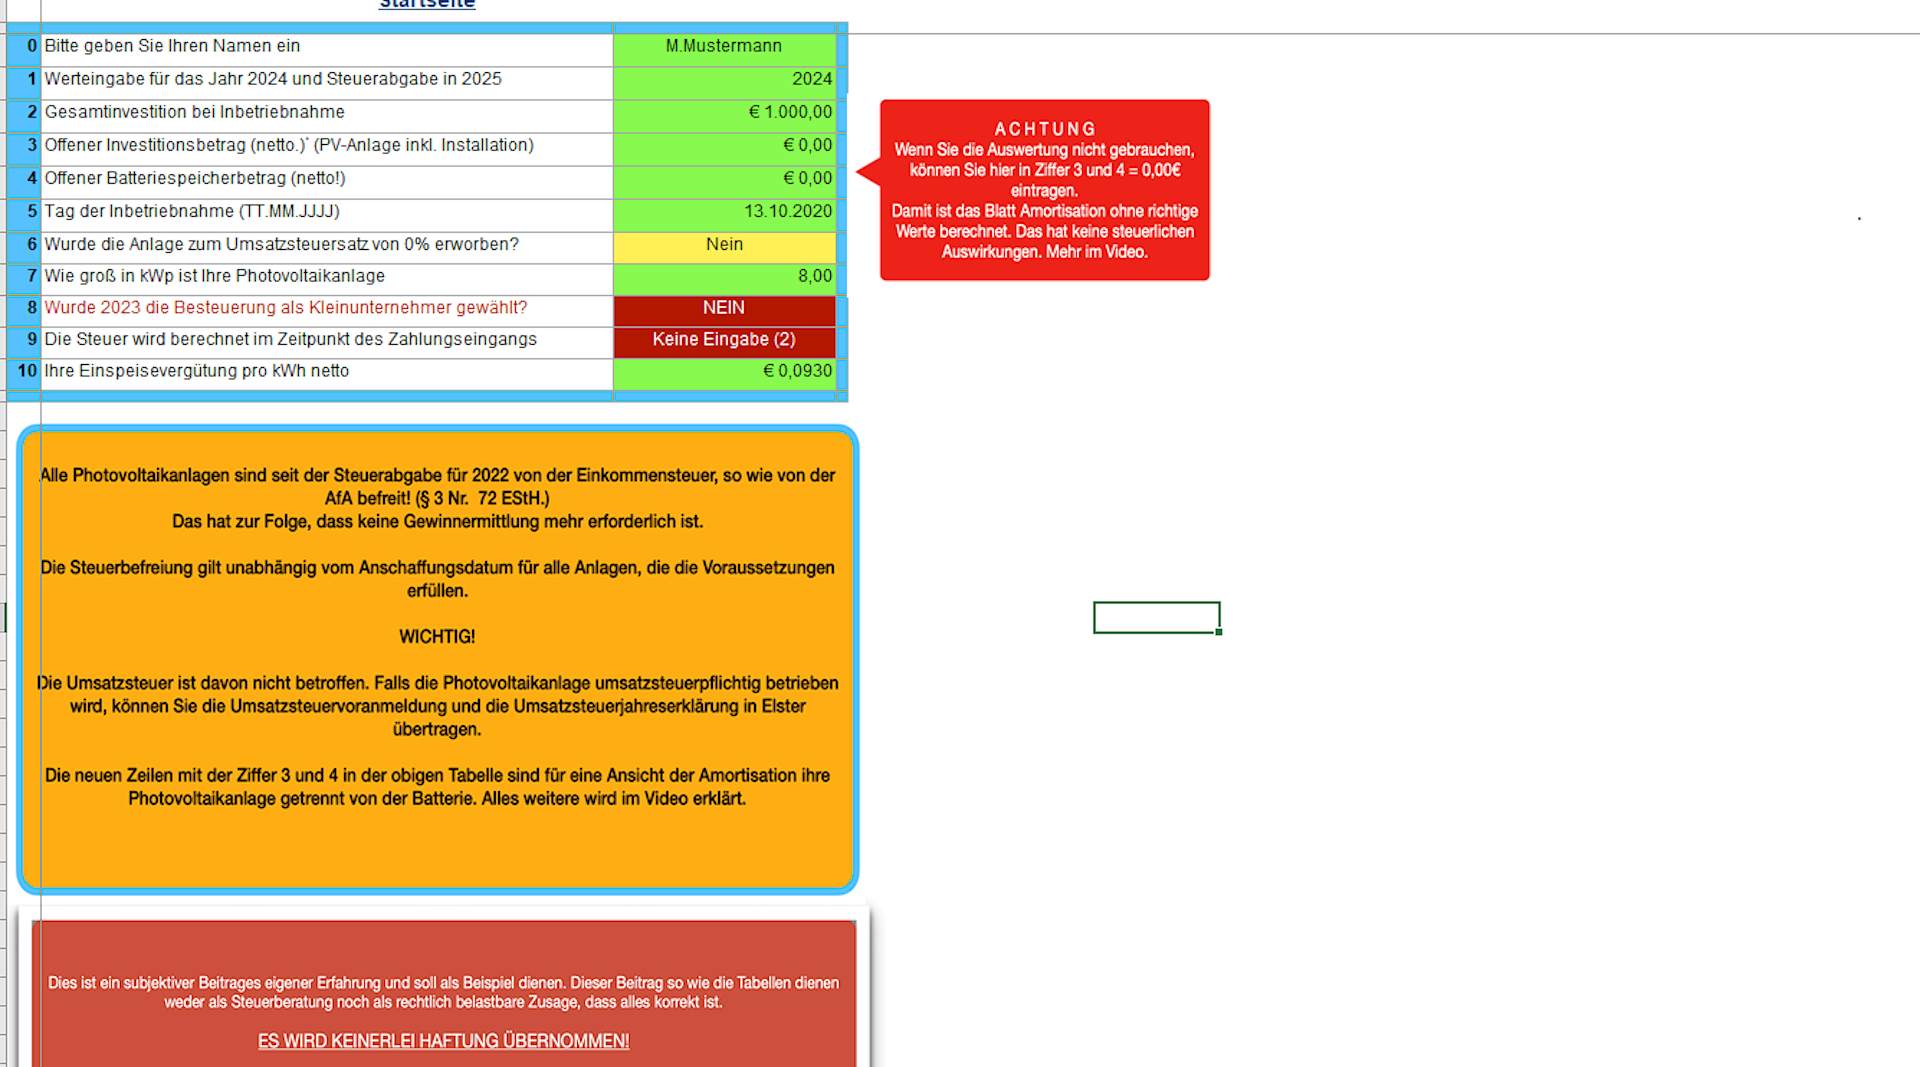Select the Offener Batteriespeicherbetrag € 0,00 cell
The width and height of the screenshot is (1920, 1067).
724,179
